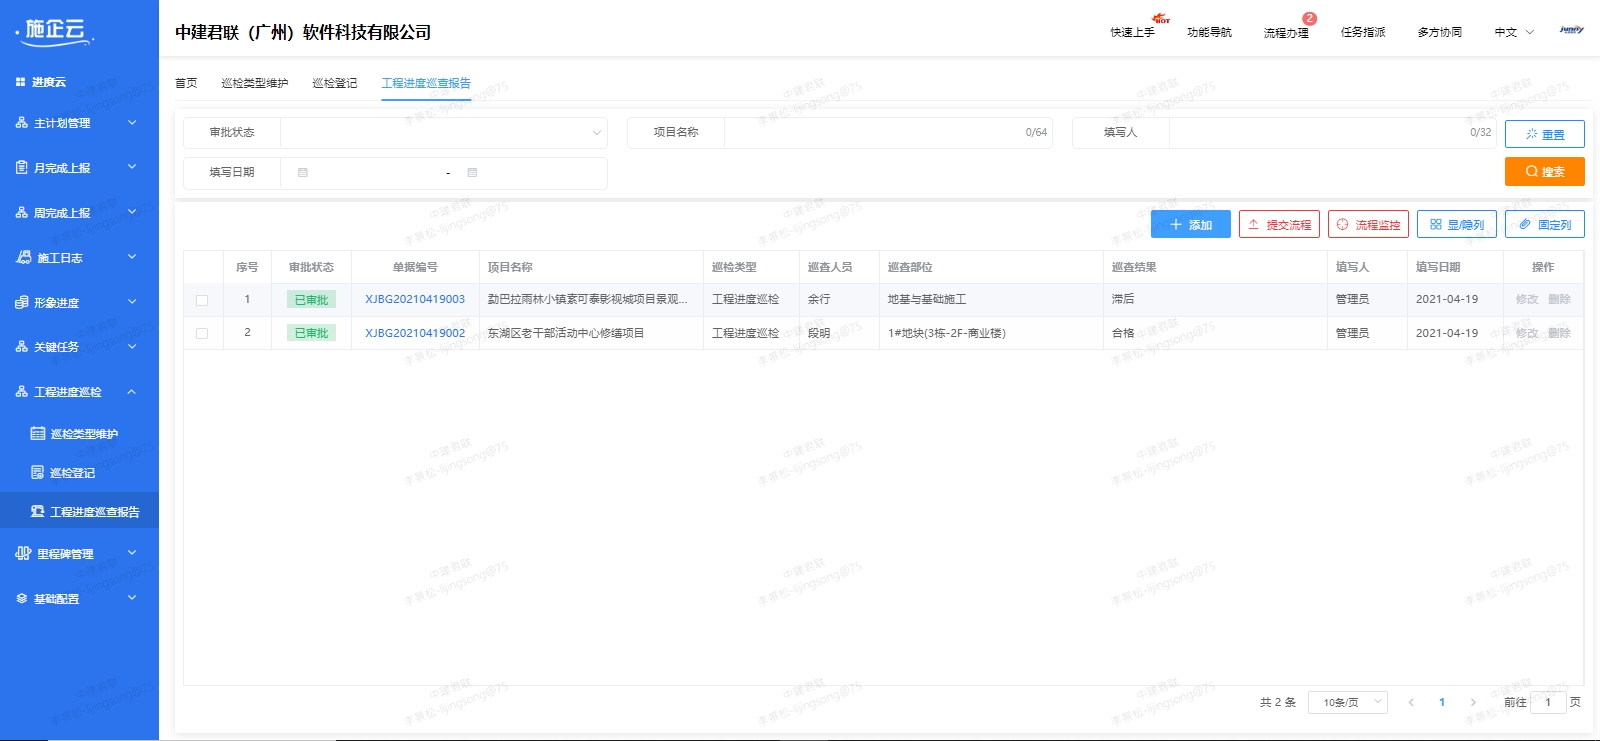Click 流程办理 notification badge
Screen dimensions: 1600x741
(x=1309, y=19)
